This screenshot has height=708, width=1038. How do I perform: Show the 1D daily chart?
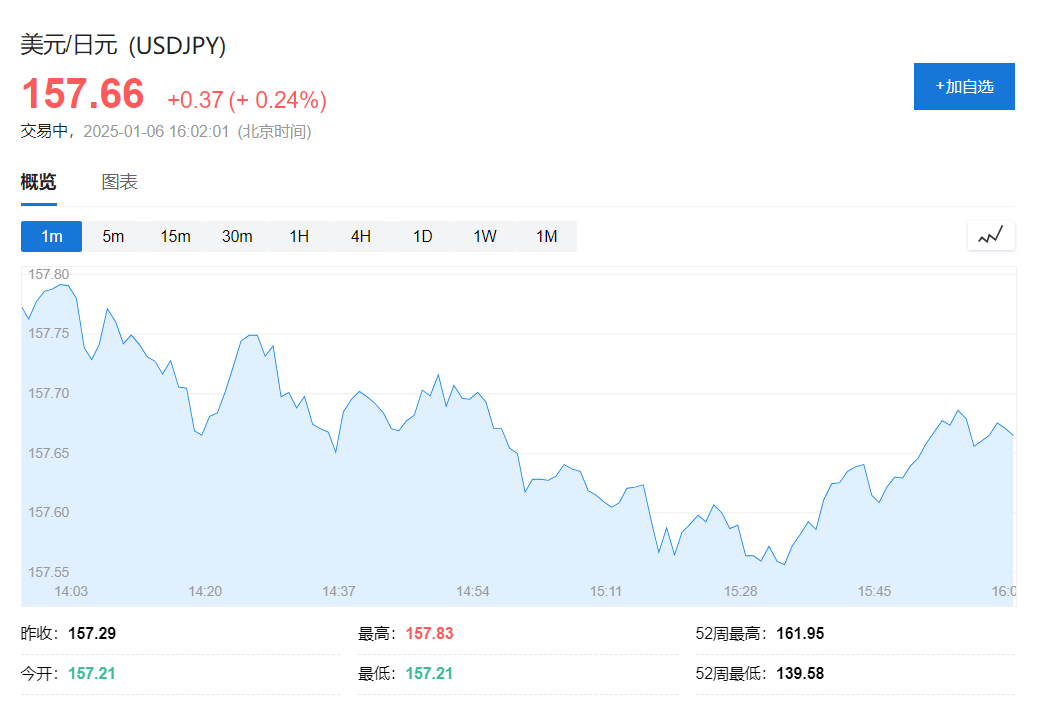[x=423, y=236]
